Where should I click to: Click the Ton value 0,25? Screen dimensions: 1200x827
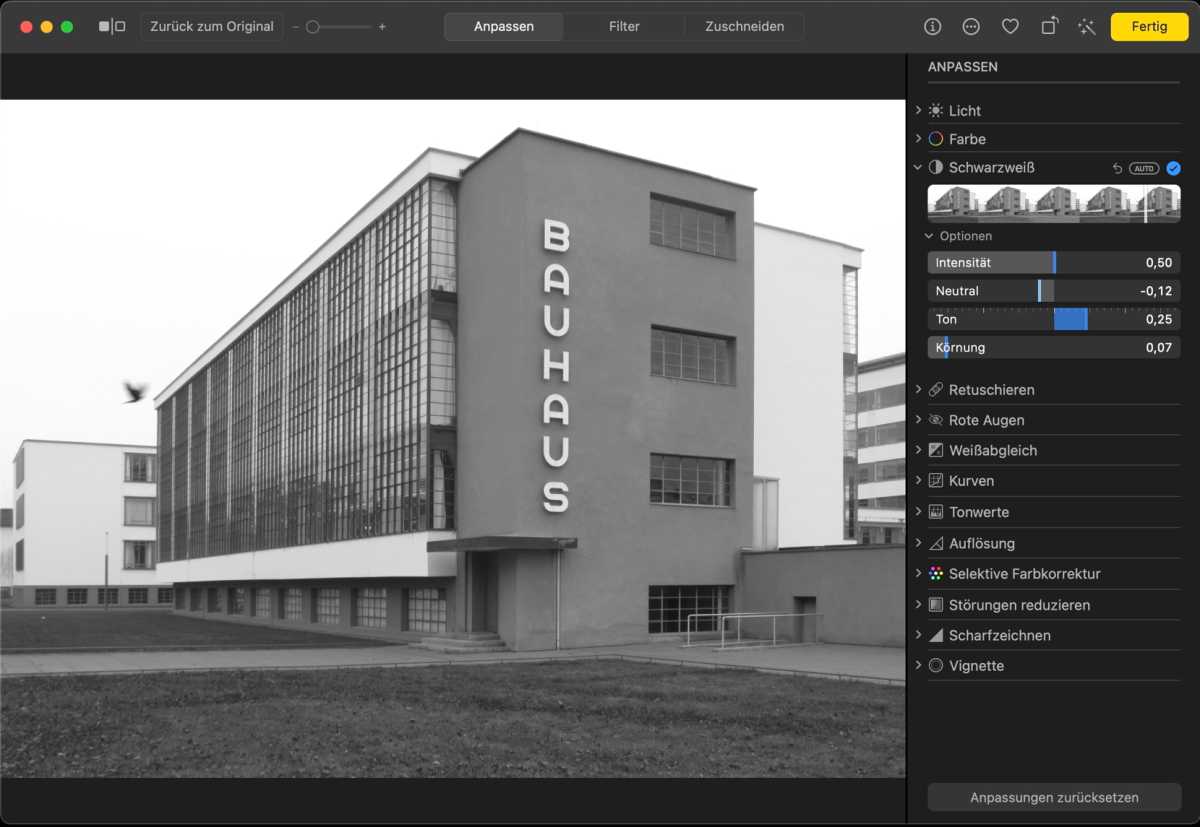click(1159, 319)
